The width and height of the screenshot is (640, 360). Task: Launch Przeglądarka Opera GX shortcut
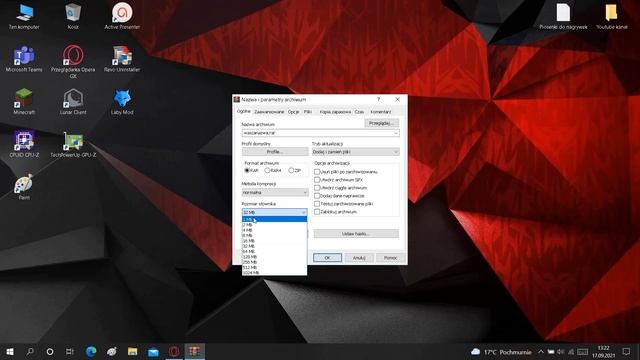(73, 62)
